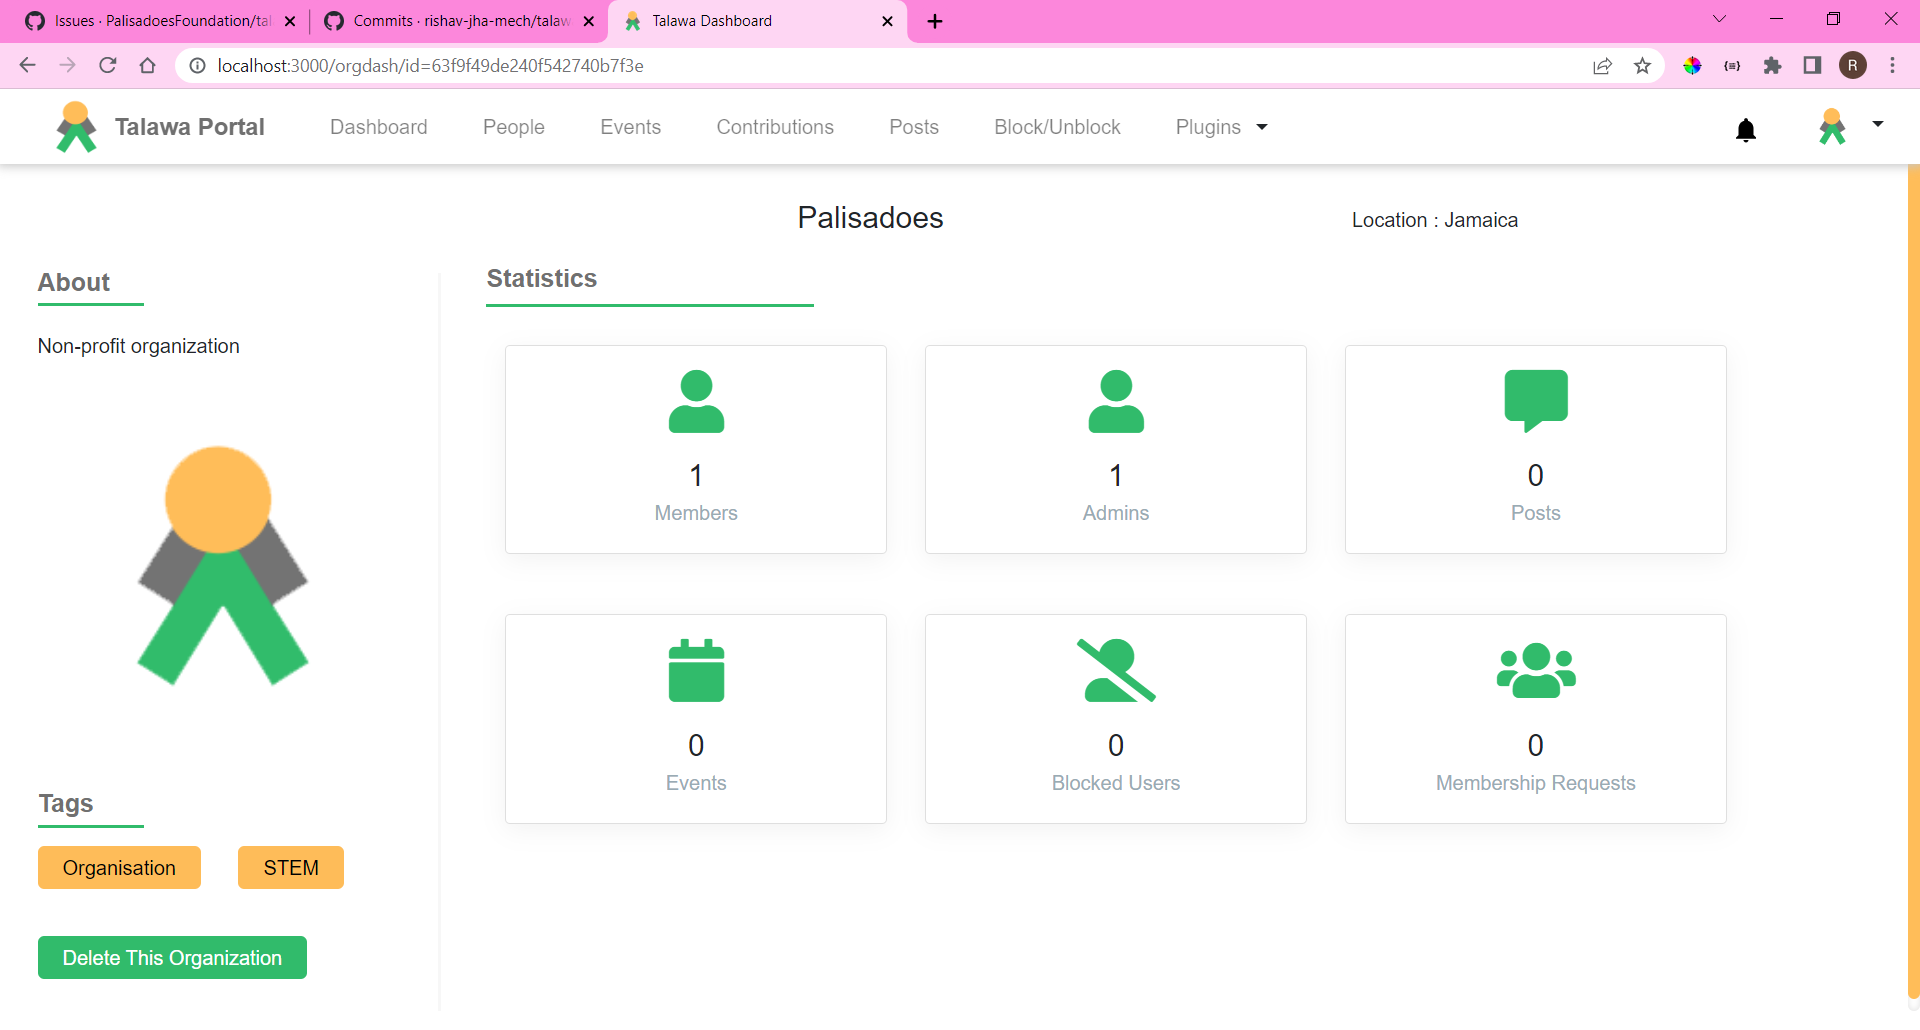Open the color picker extension
The height and width of the screenshot is (1030, 1920).
(x=1692, y=66)
